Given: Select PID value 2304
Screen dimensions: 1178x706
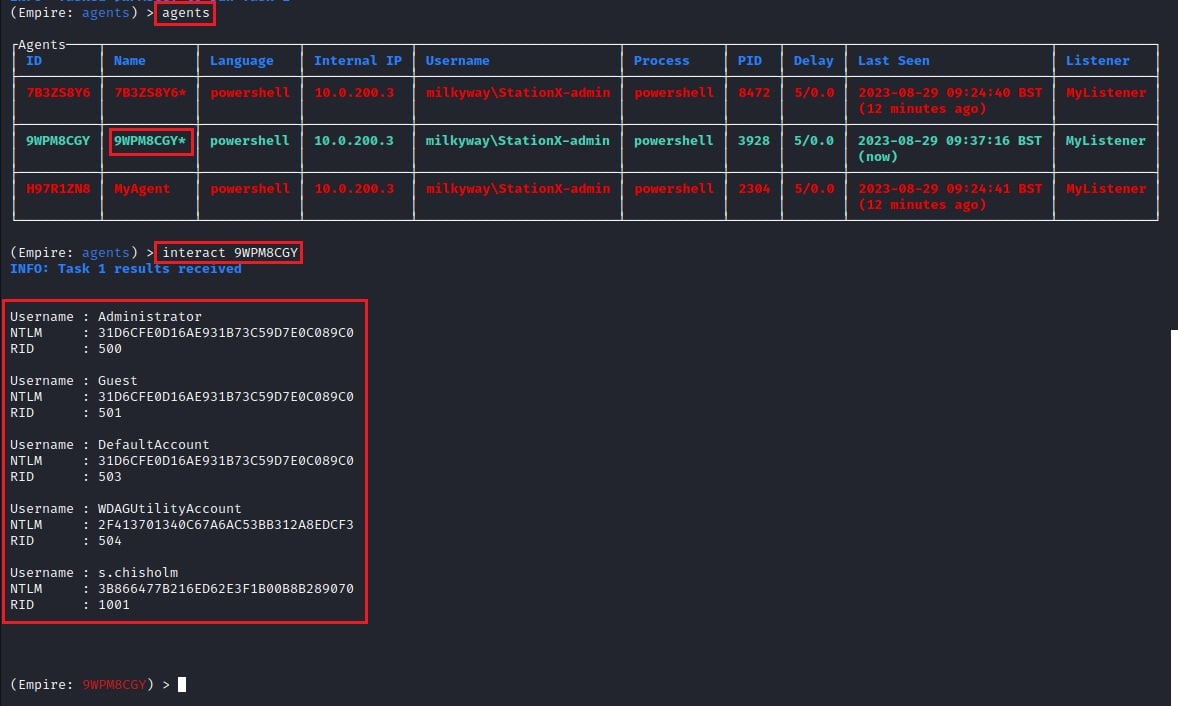Looking at the screenshot, I should (754, 189).
